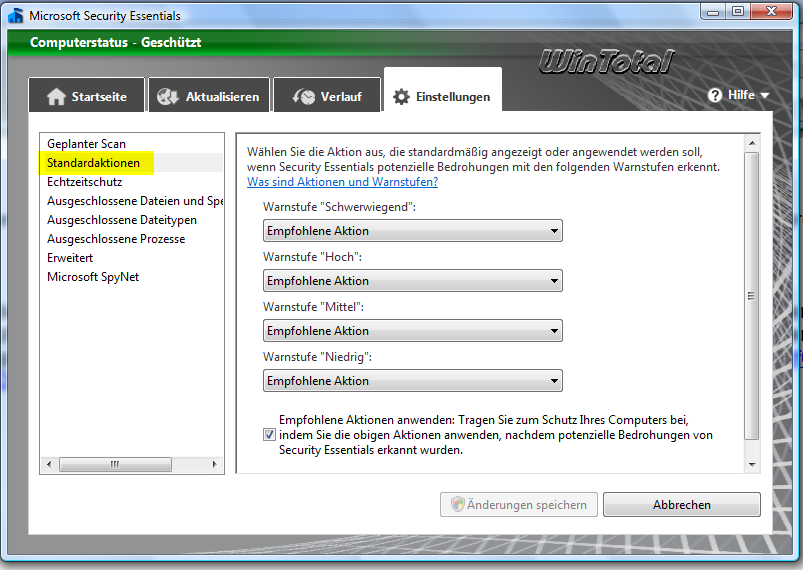Click the house icon on the Startseite tab

(56, 96)
